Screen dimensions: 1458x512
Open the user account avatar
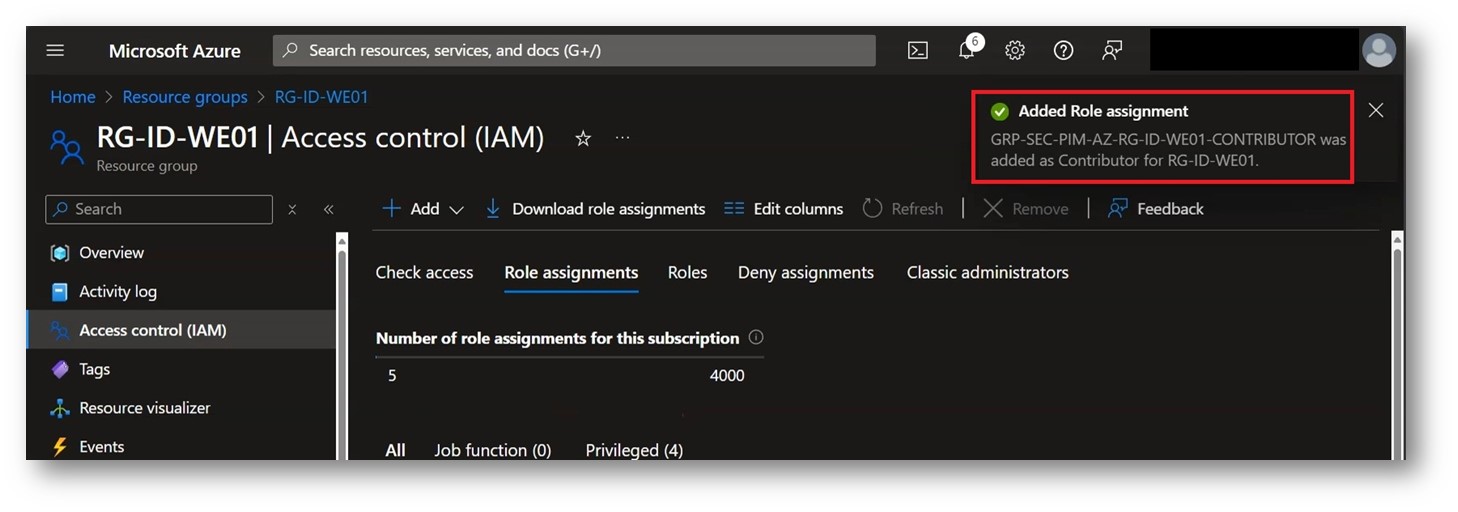(x=1379, y=50)
